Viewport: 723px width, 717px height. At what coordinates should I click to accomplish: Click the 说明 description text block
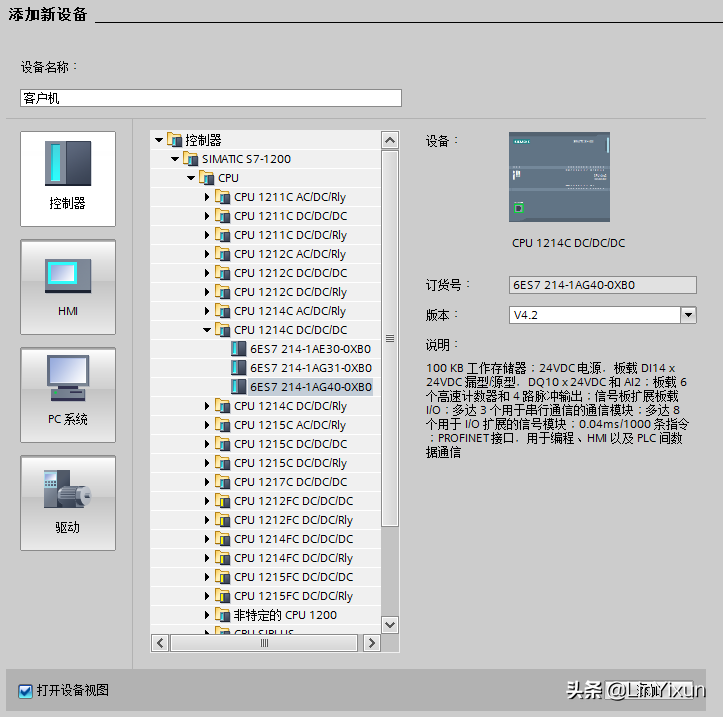click(557, 410)
